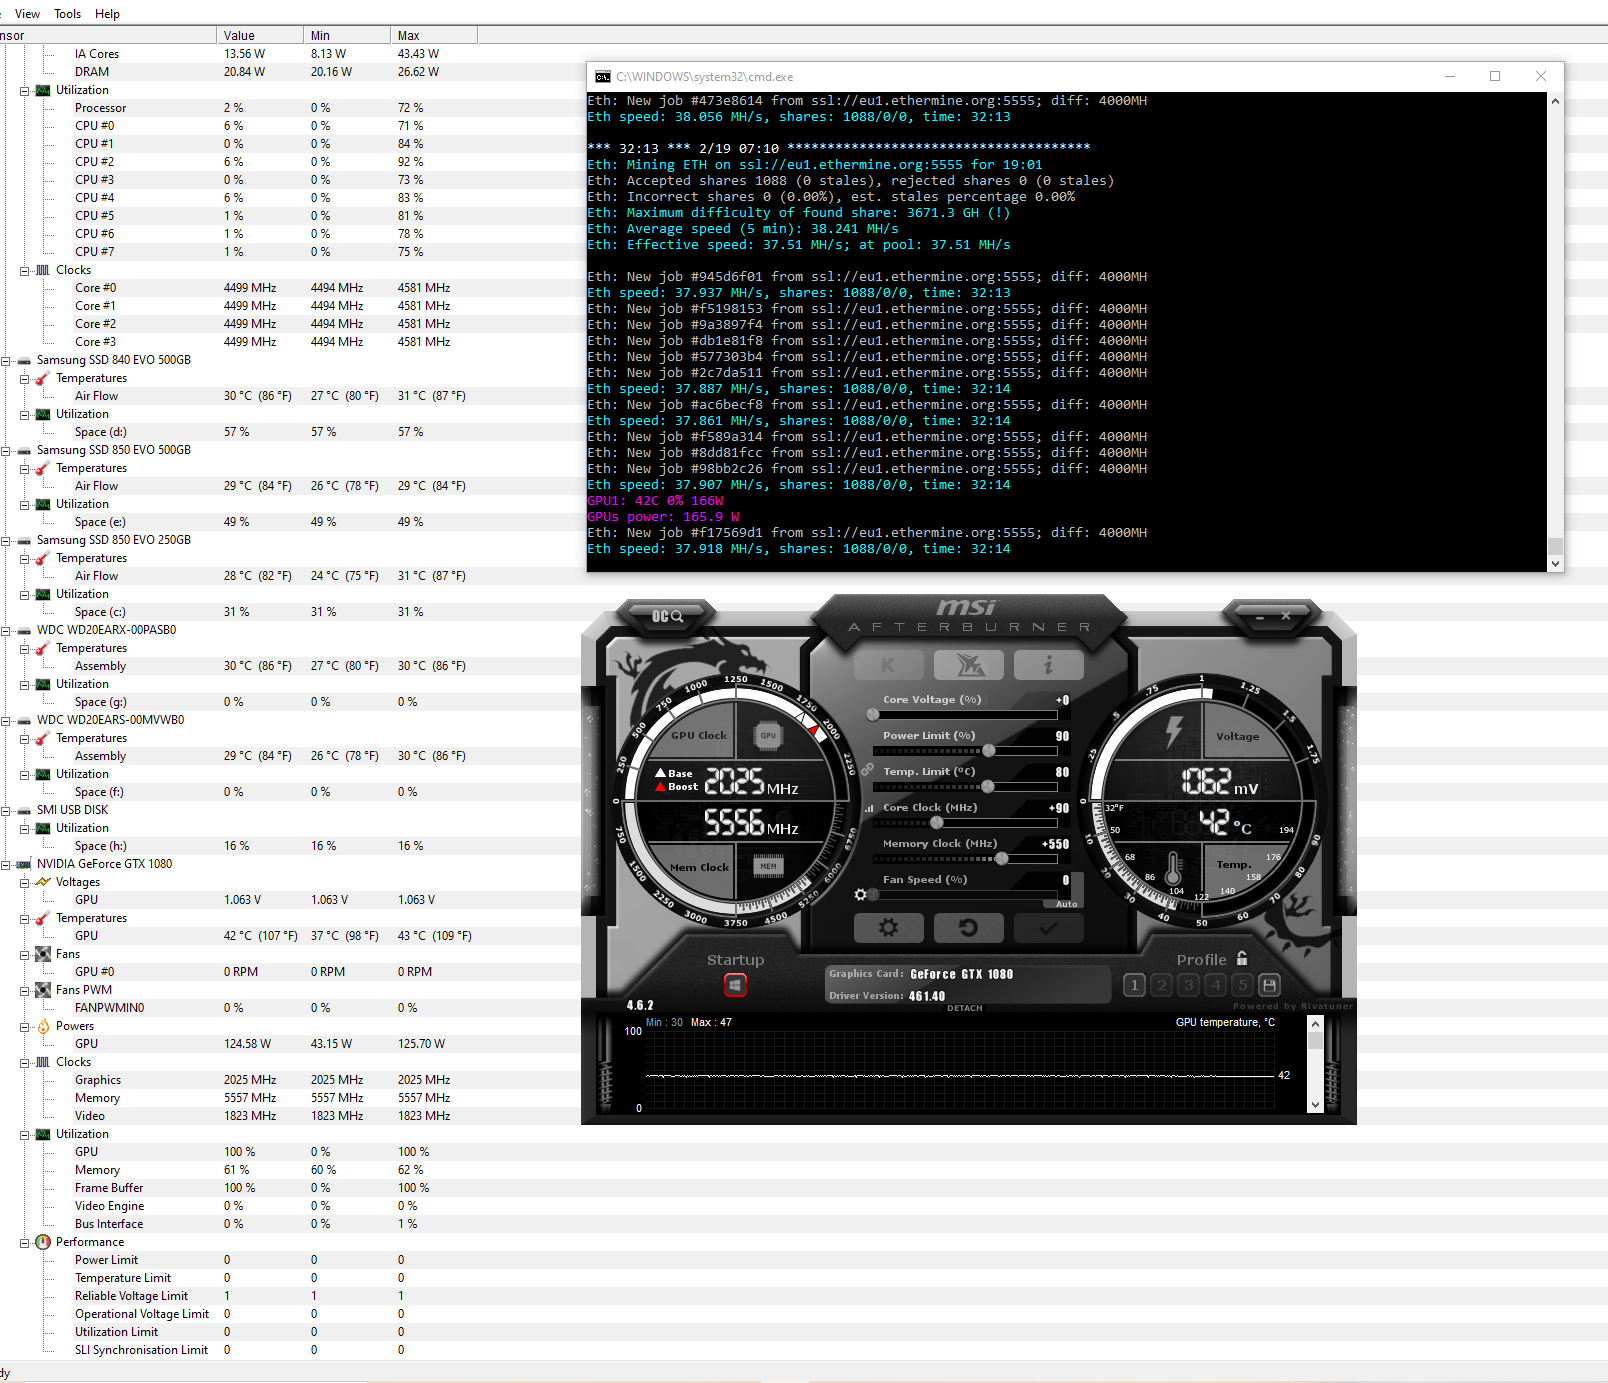Open fan speed settings gear icon
This screenshot has width=1608, height=1383.
pyautogui.click(x=860, y=894)
